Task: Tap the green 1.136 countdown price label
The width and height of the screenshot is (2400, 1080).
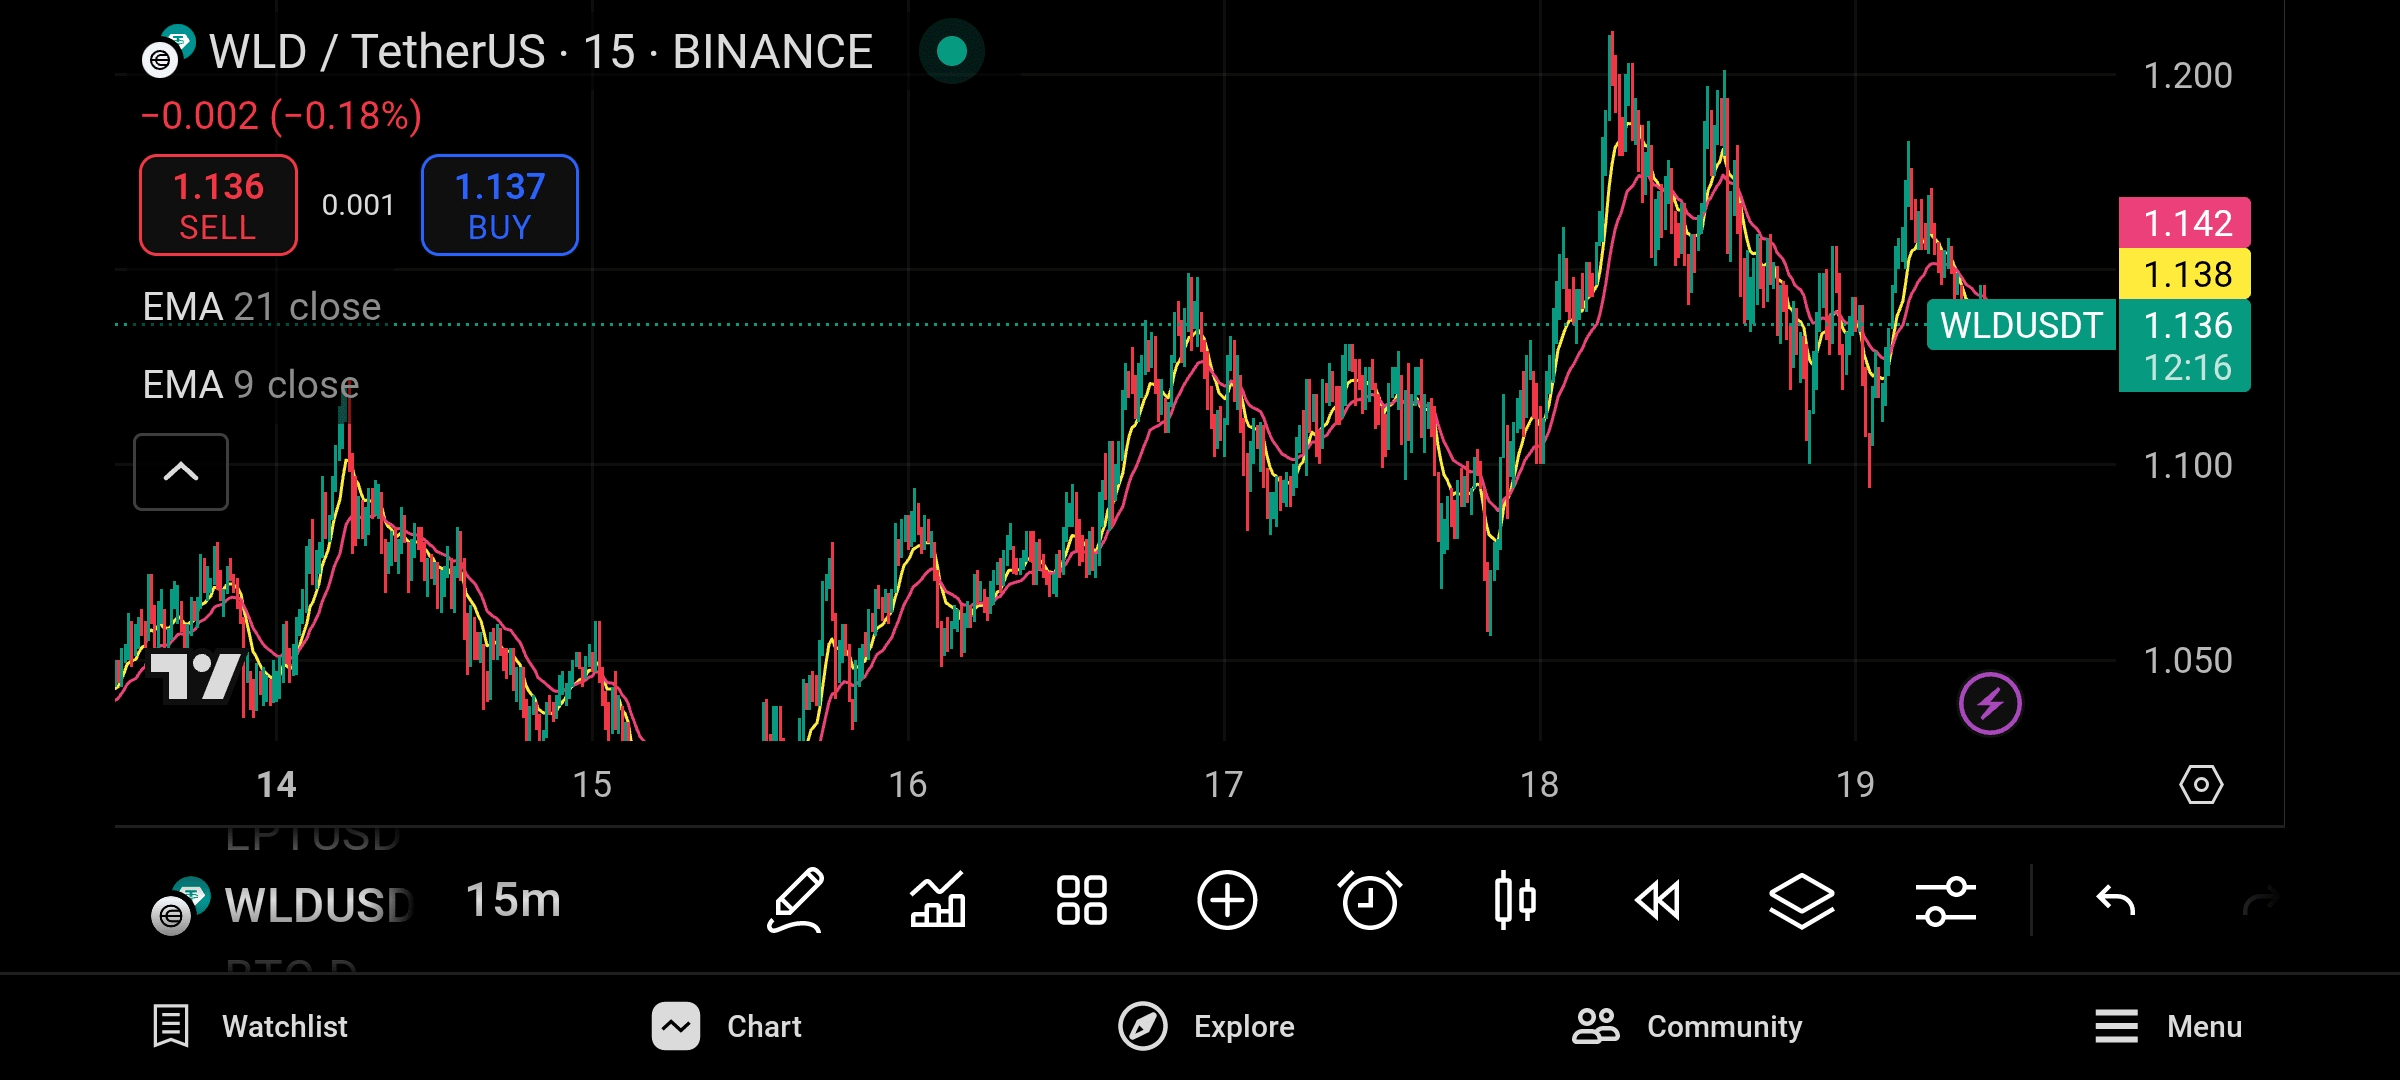Action: (2185, 346)
